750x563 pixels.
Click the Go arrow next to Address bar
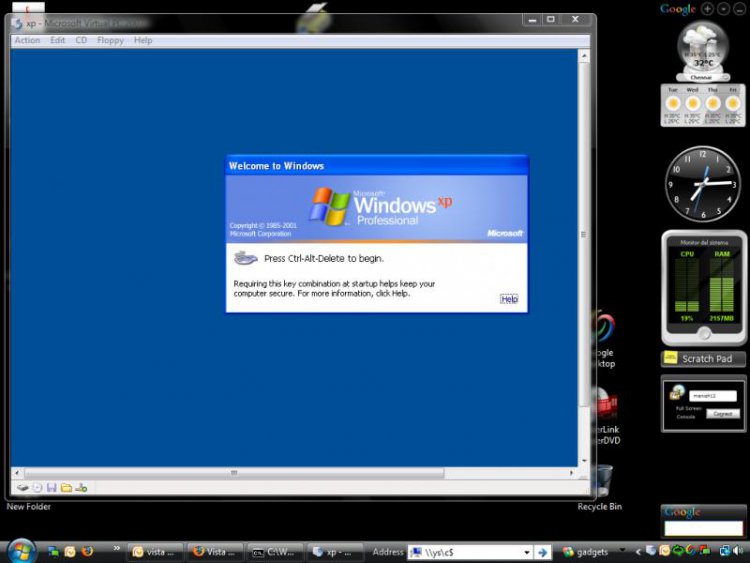[x=542, y=552]
